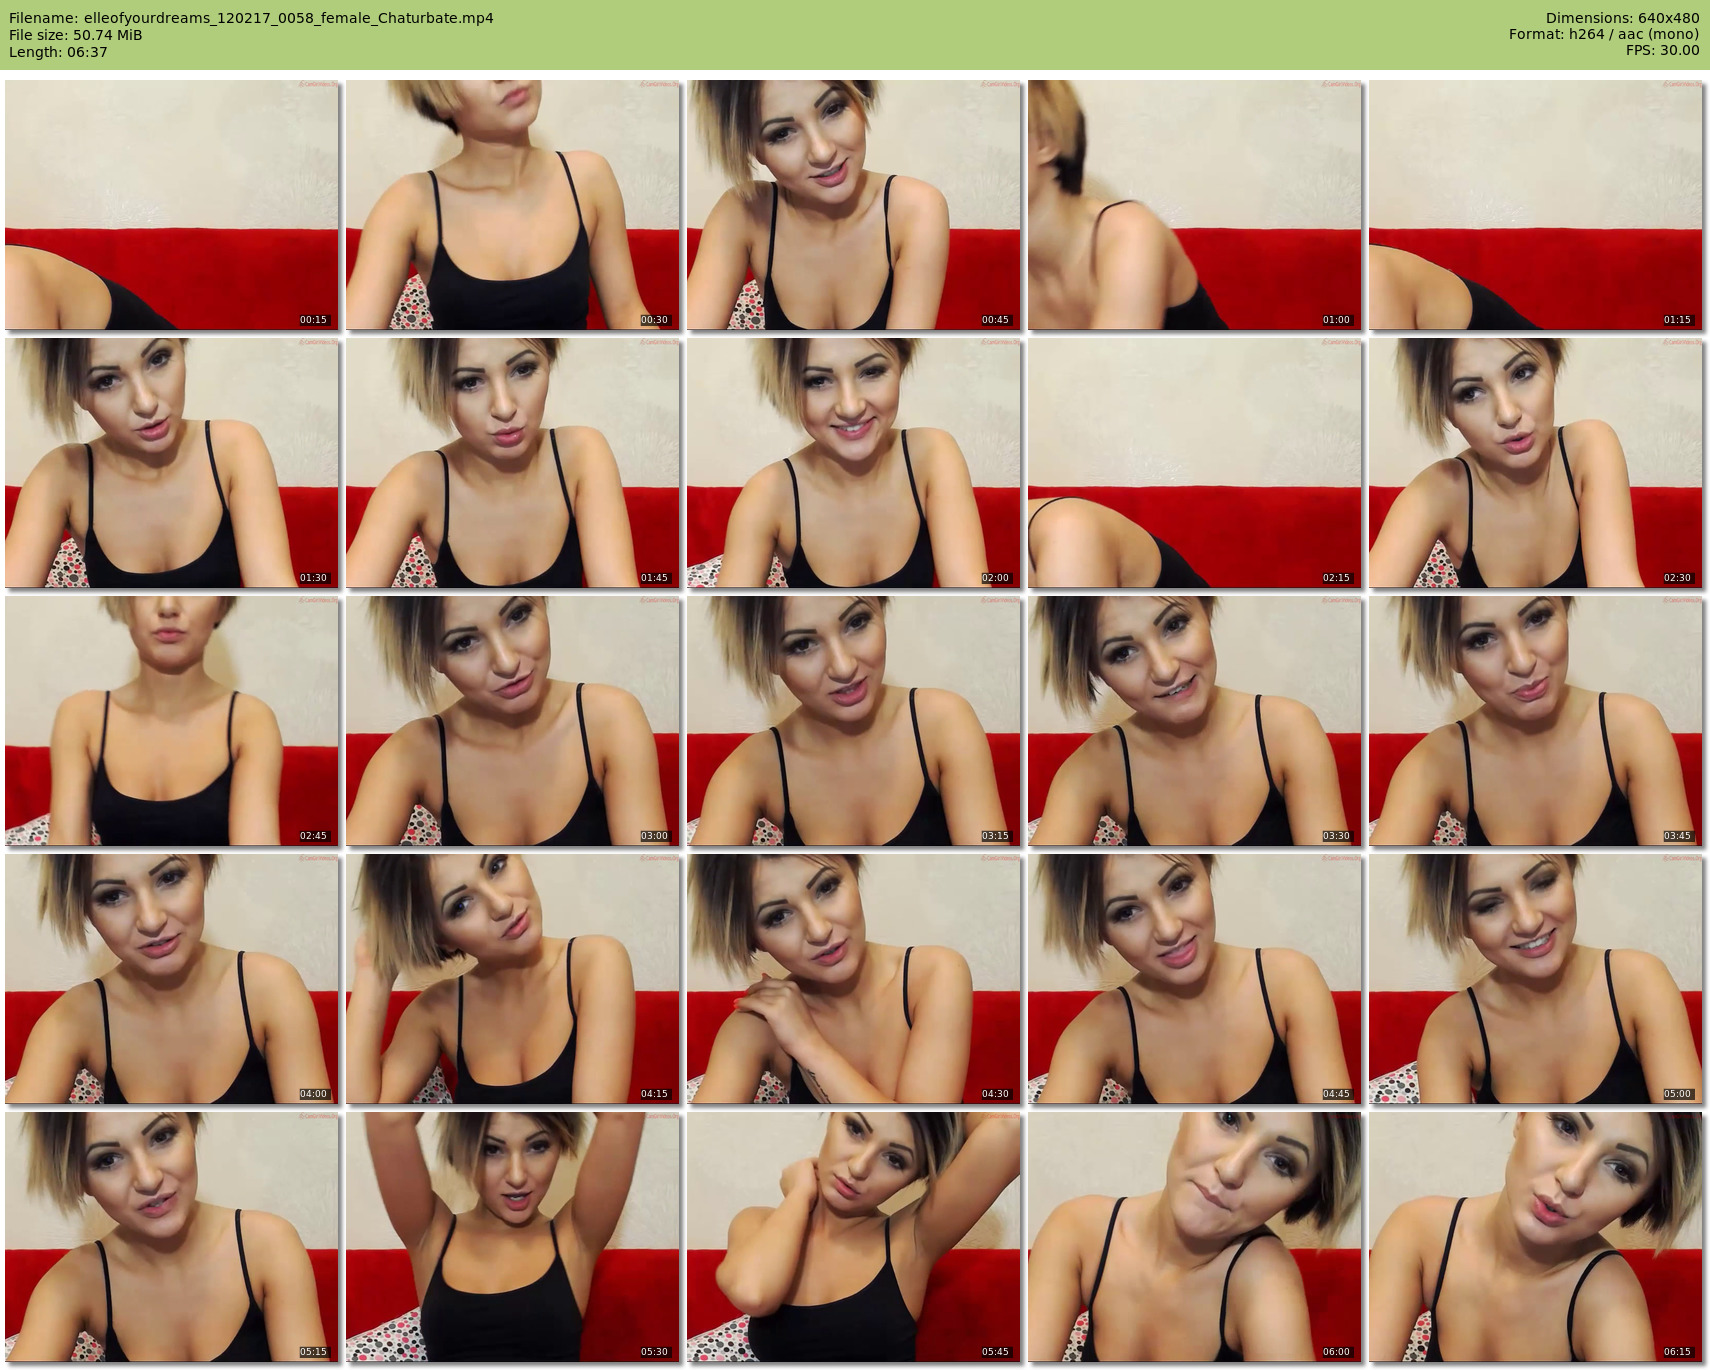
Task: Click the frame thumbnail labeled 03:00
Action: coord(513,721)
